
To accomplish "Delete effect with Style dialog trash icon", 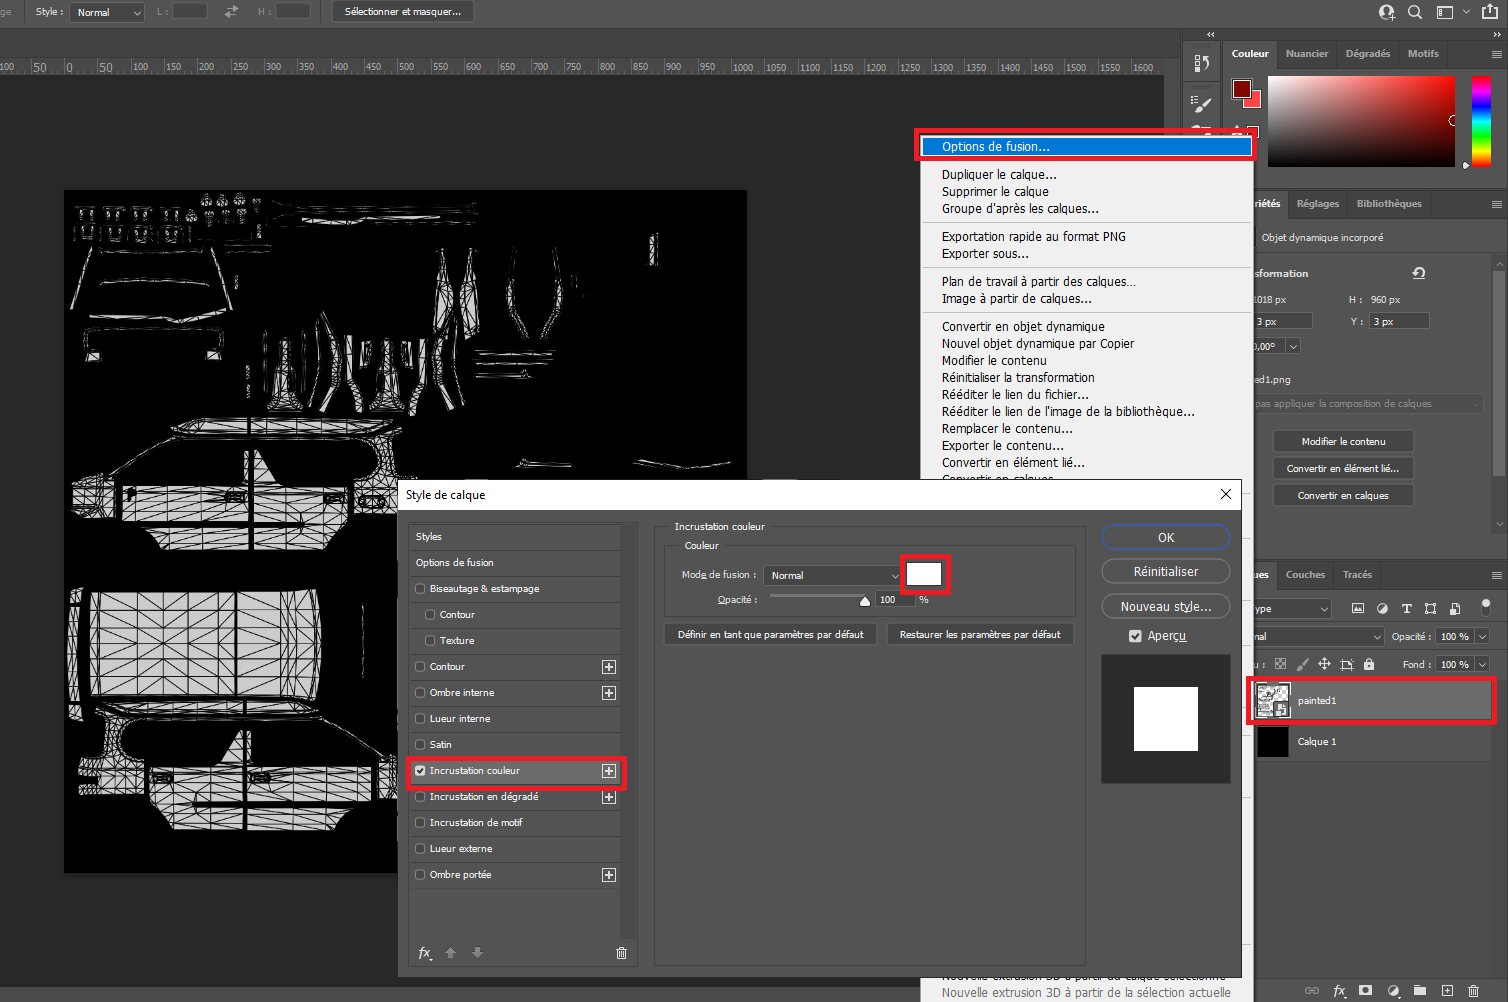I will click(621, 953).
